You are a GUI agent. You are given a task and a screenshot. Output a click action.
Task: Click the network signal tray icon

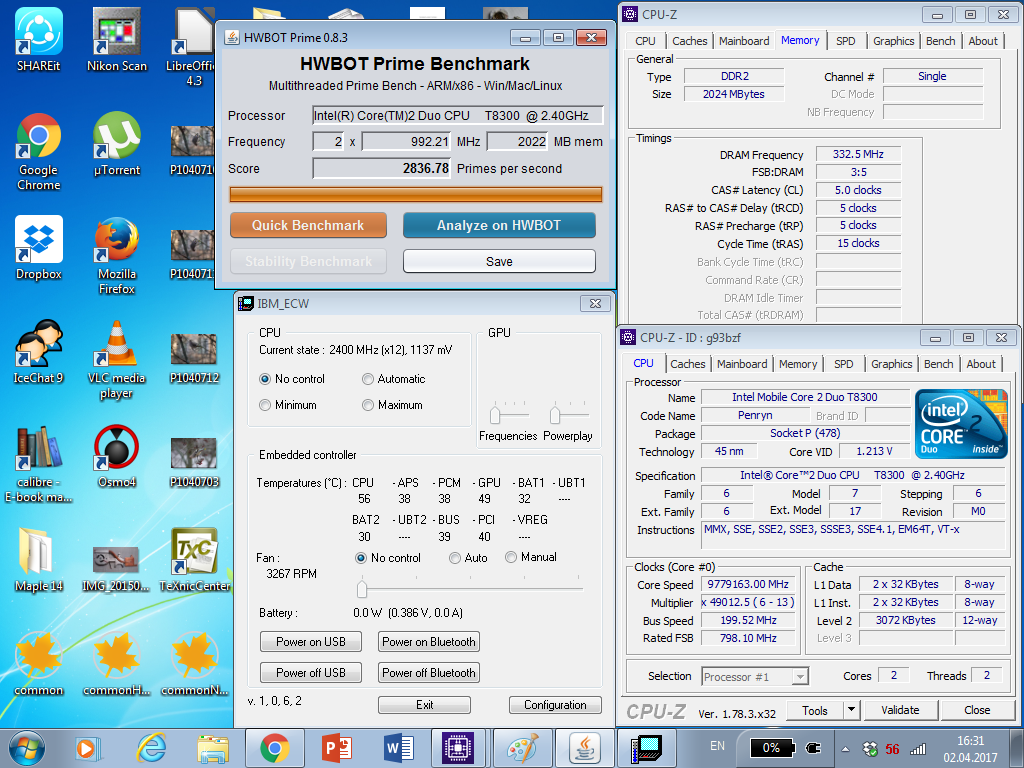[x=918, y=749]
